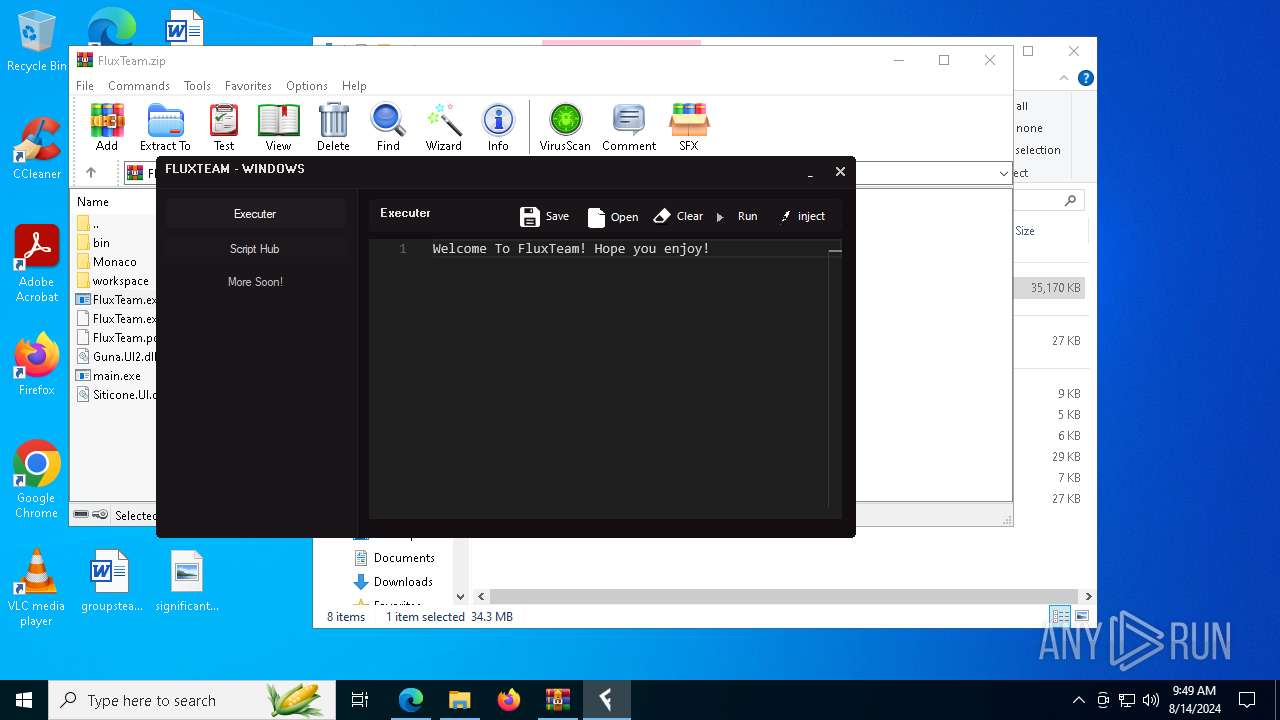The image size is (1280, 720).
Task: Open CCleaner desktop shortcut
Action: 37,149
